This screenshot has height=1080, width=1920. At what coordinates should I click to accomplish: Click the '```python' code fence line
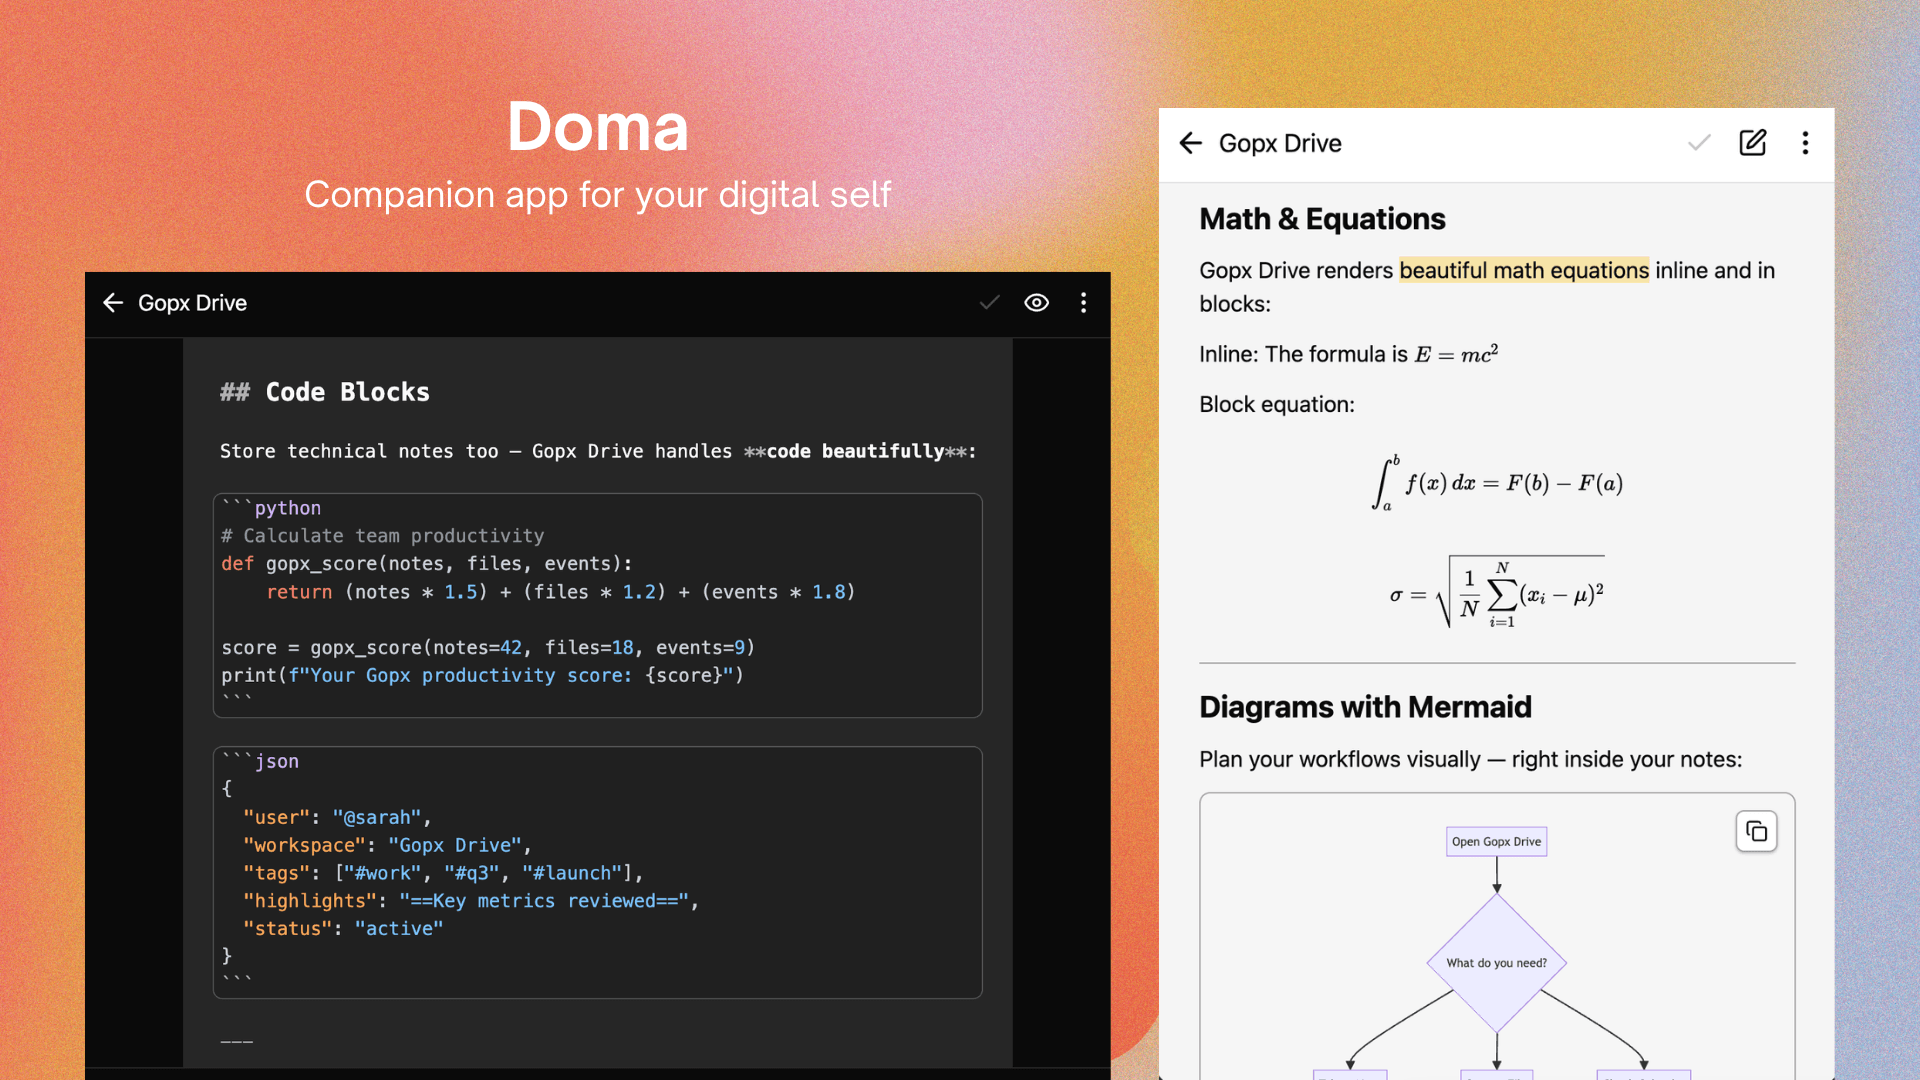tap(271, 508)
